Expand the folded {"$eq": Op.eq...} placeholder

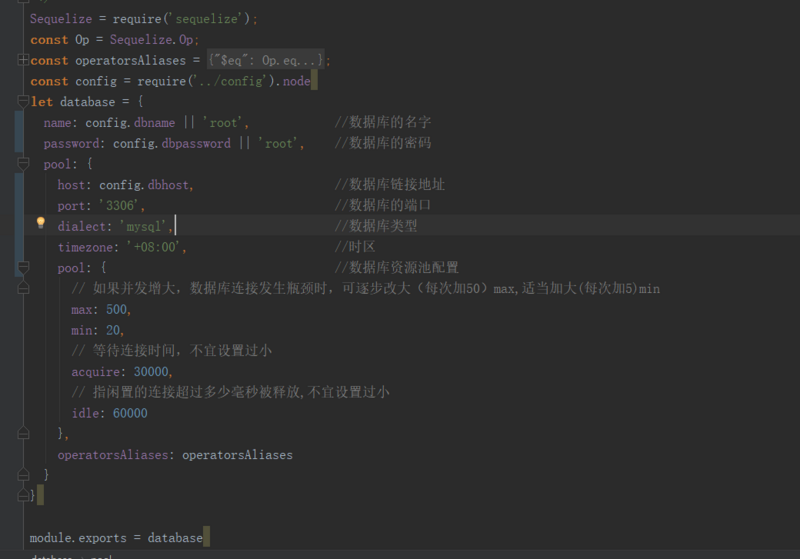click(x=266, y=60)
